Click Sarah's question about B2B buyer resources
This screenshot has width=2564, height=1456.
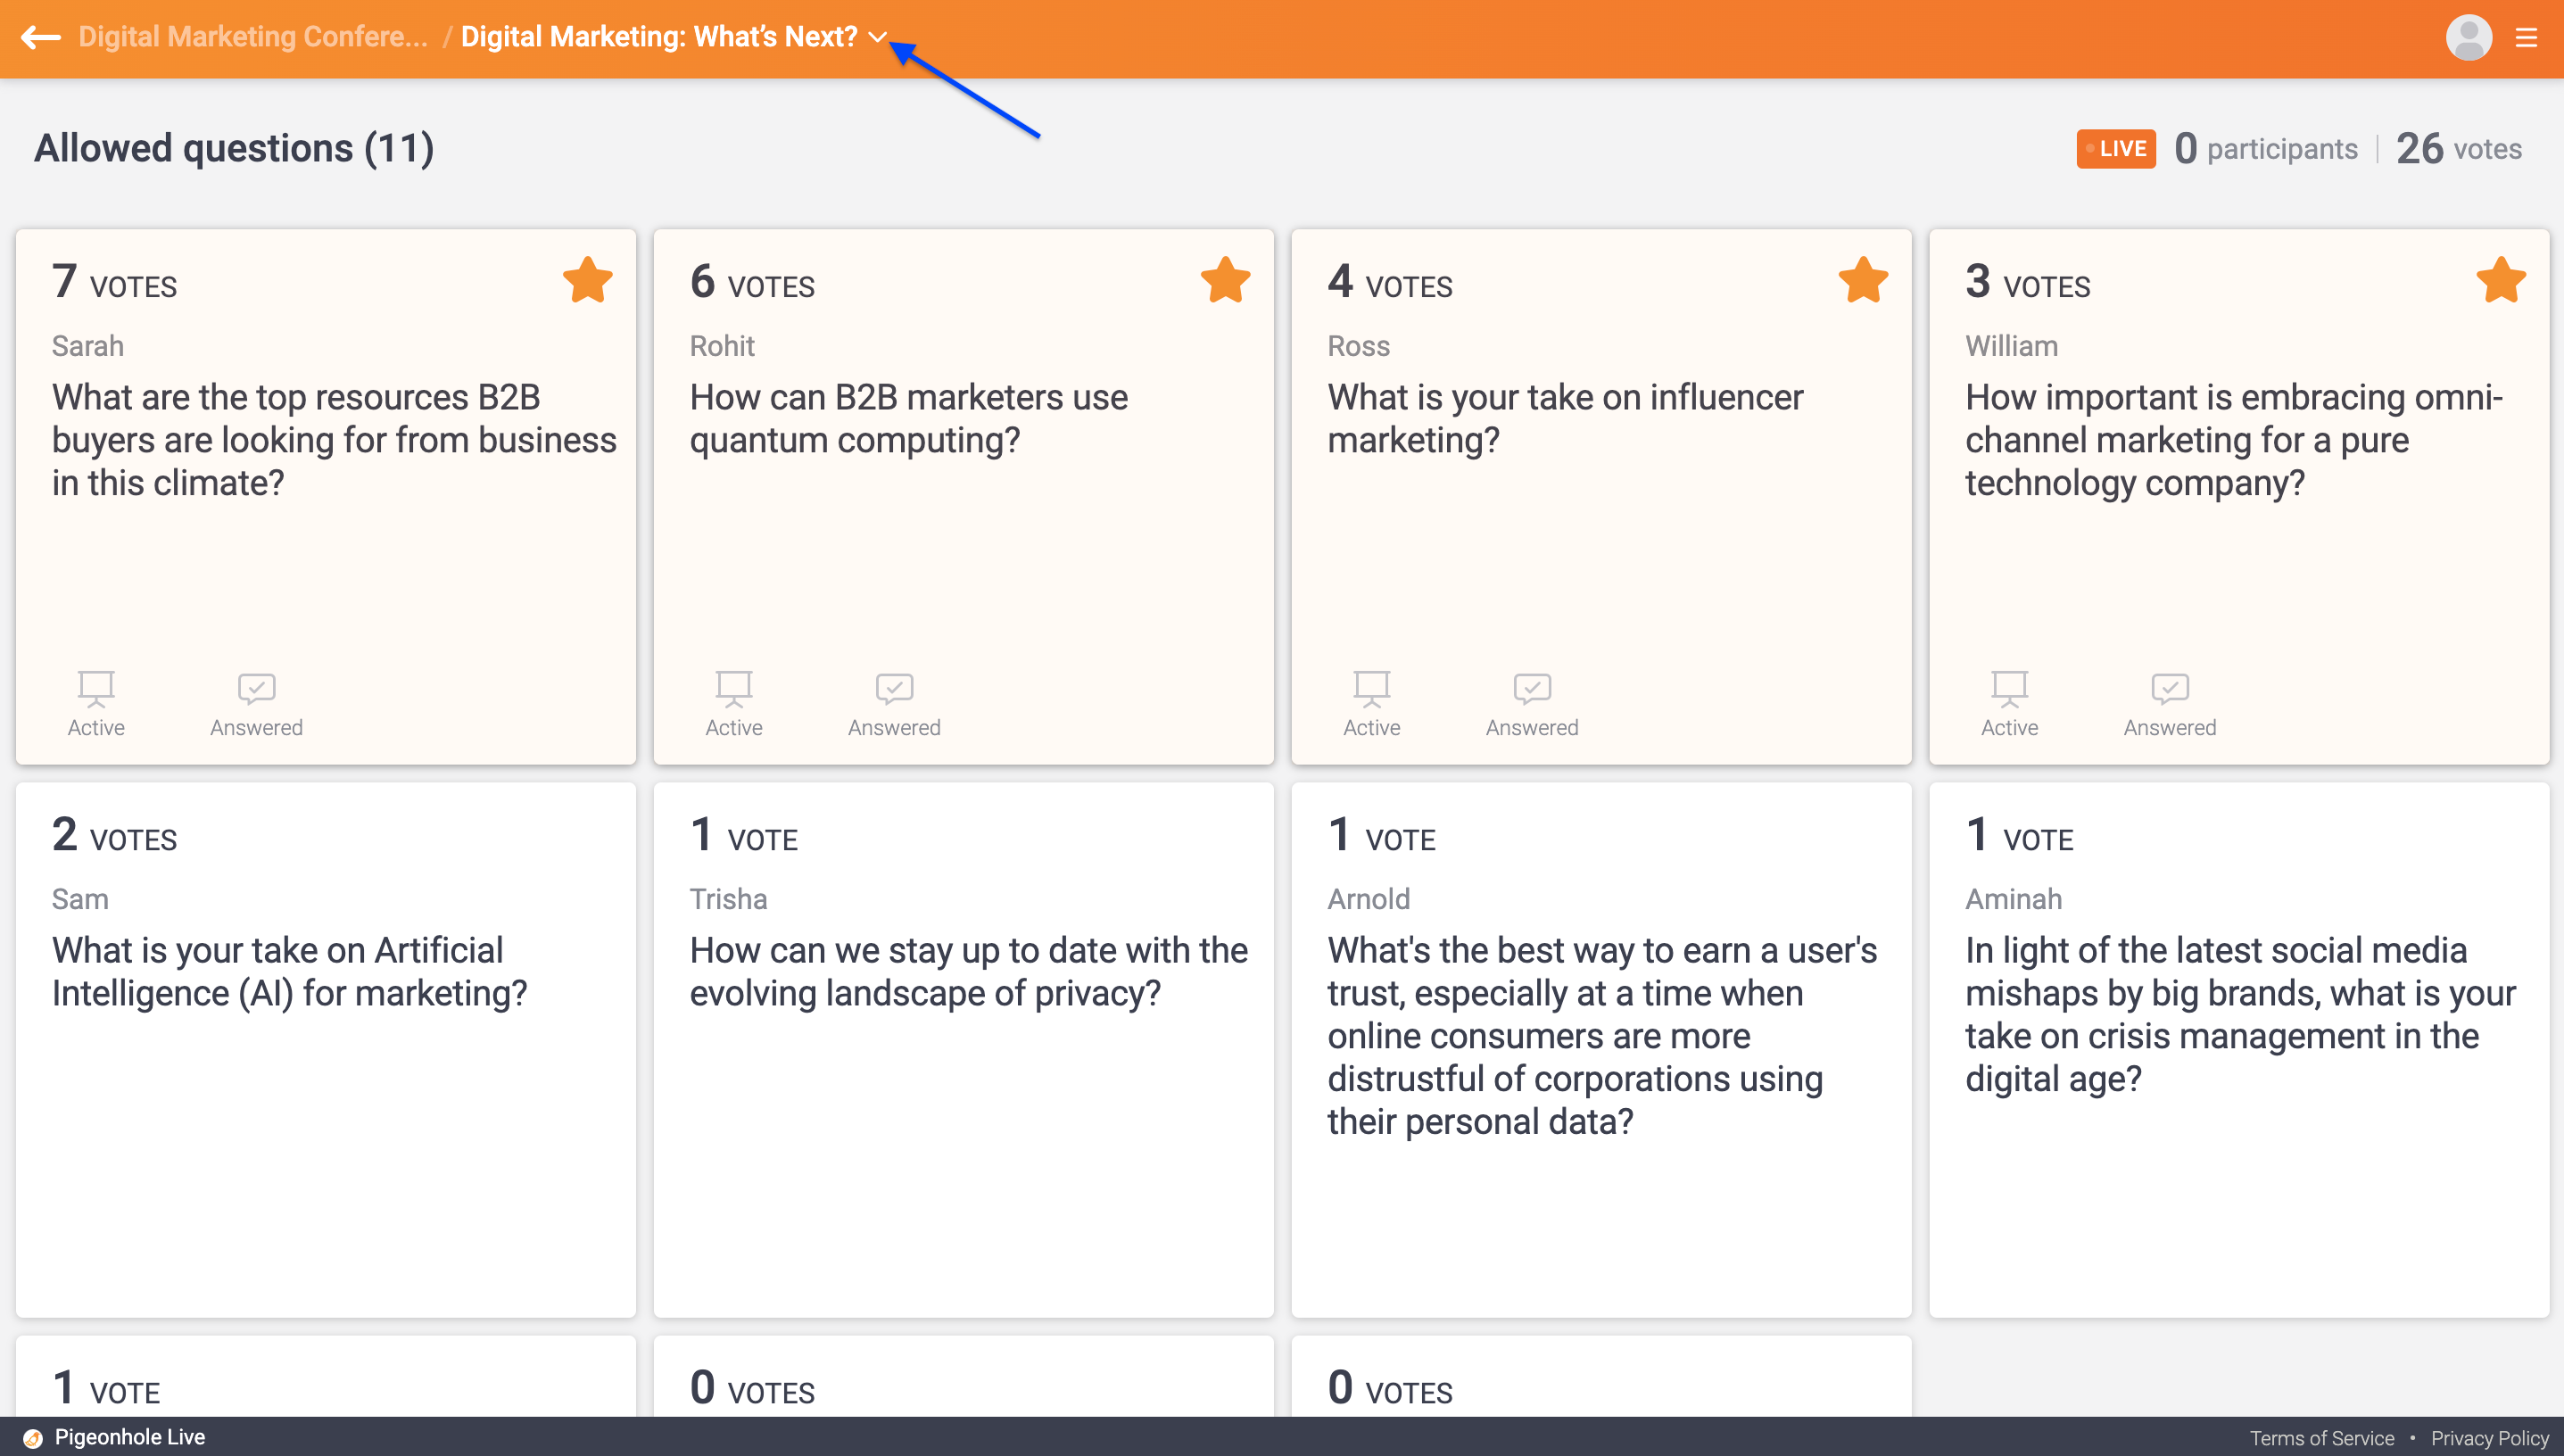tap(334, 440)
